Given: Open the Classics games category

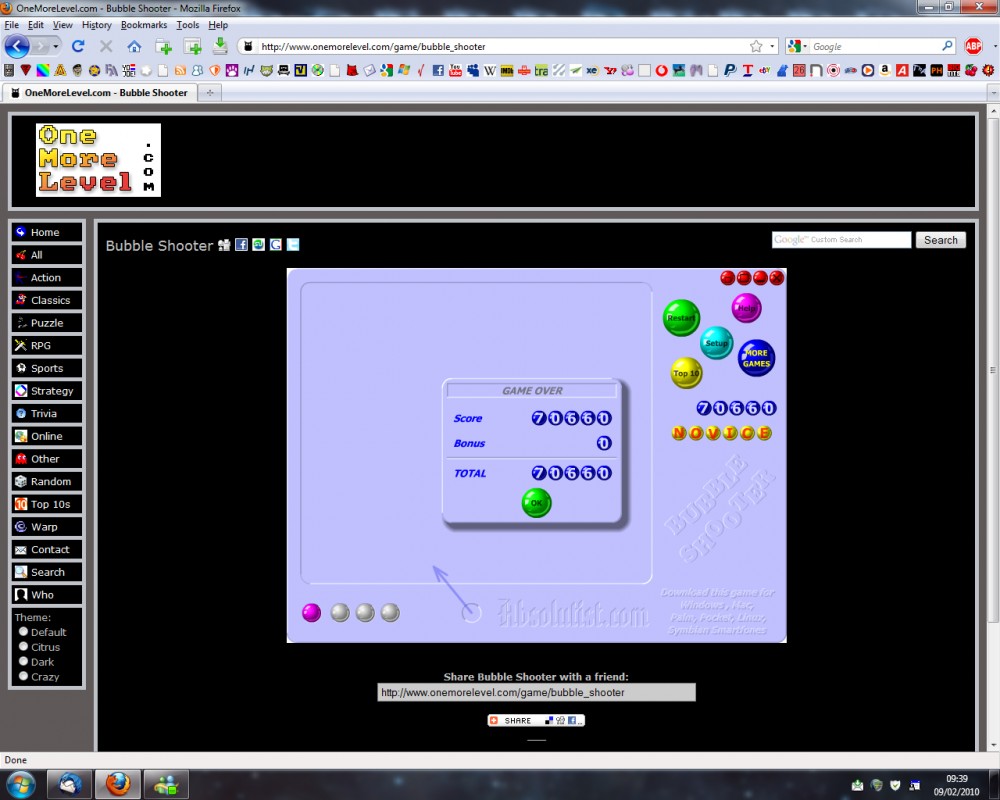Looking at the screenshot, I should tap(47, 300).
